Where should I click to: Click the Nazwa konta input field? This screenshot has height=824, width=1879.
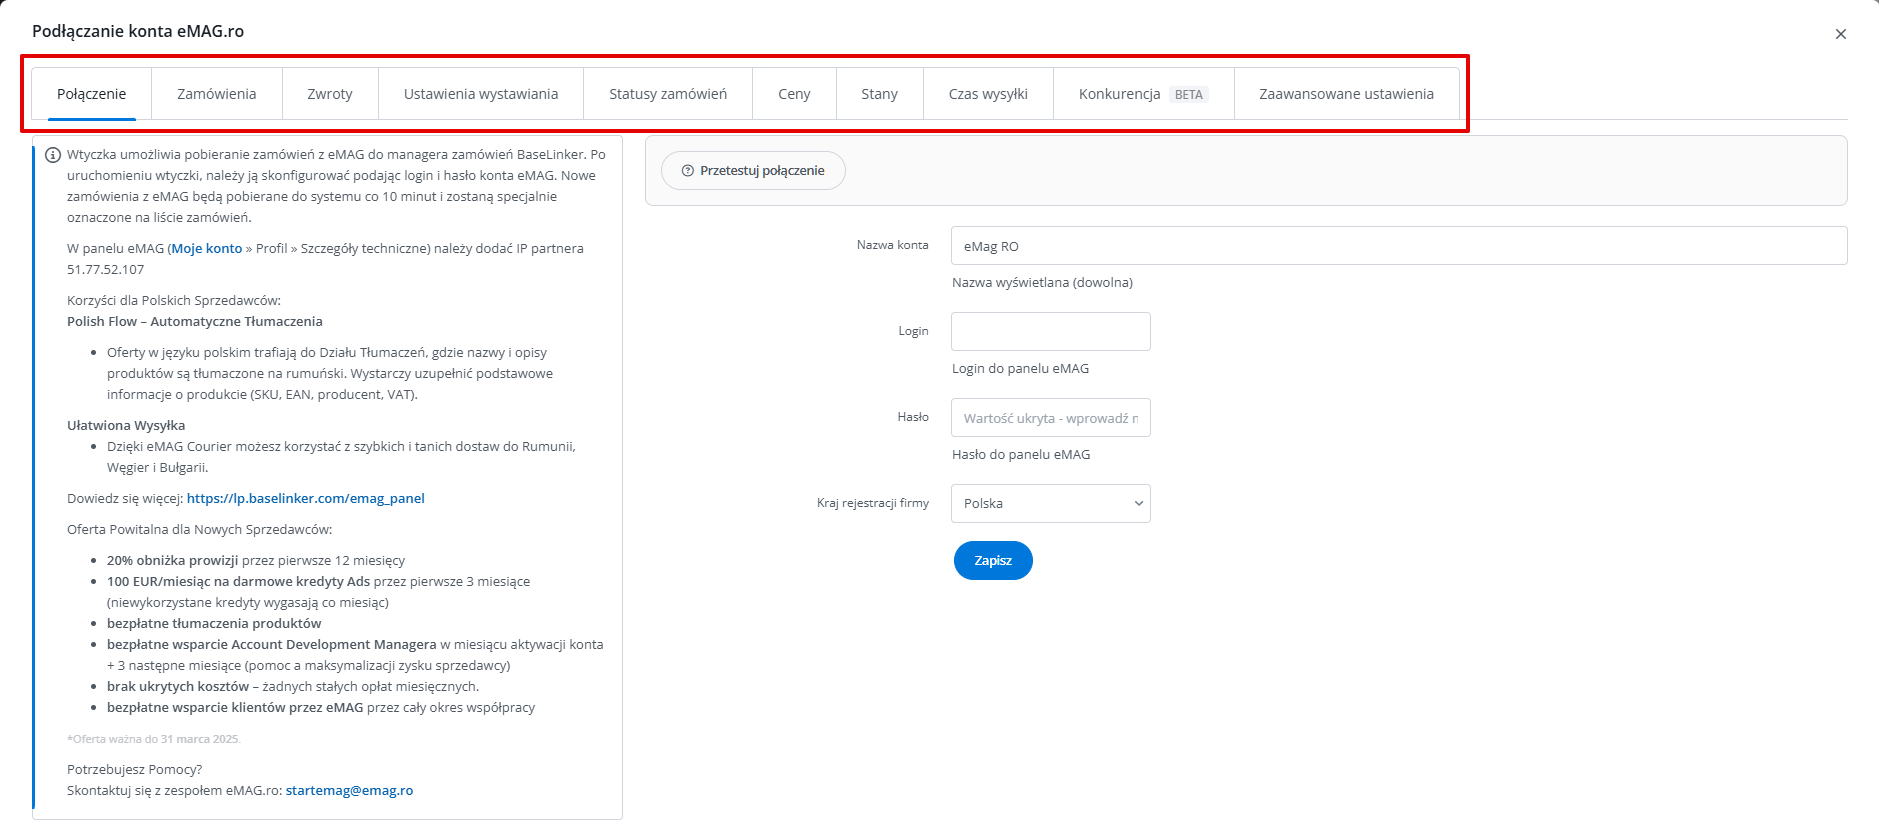click(x=1399, y=246)
